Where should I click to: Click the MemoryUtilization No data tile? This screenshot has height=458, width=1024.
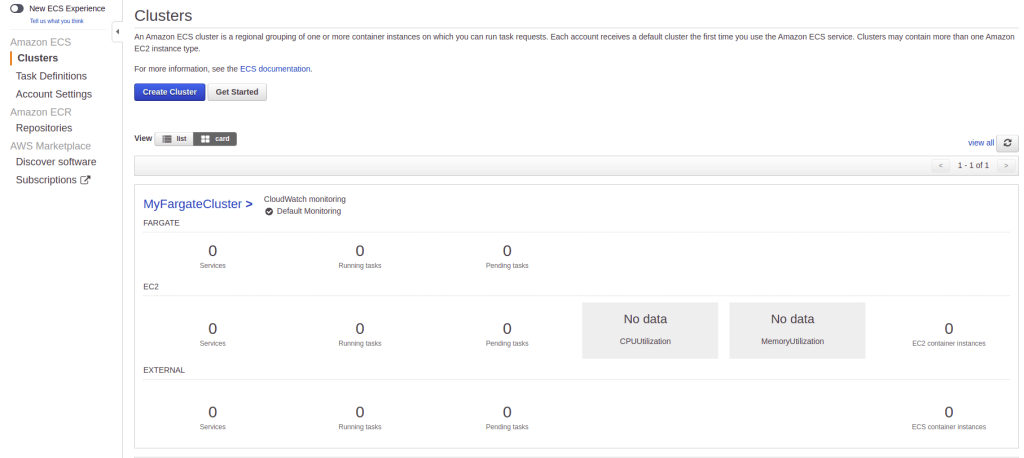pyautogui.click(x=792, y=330)
